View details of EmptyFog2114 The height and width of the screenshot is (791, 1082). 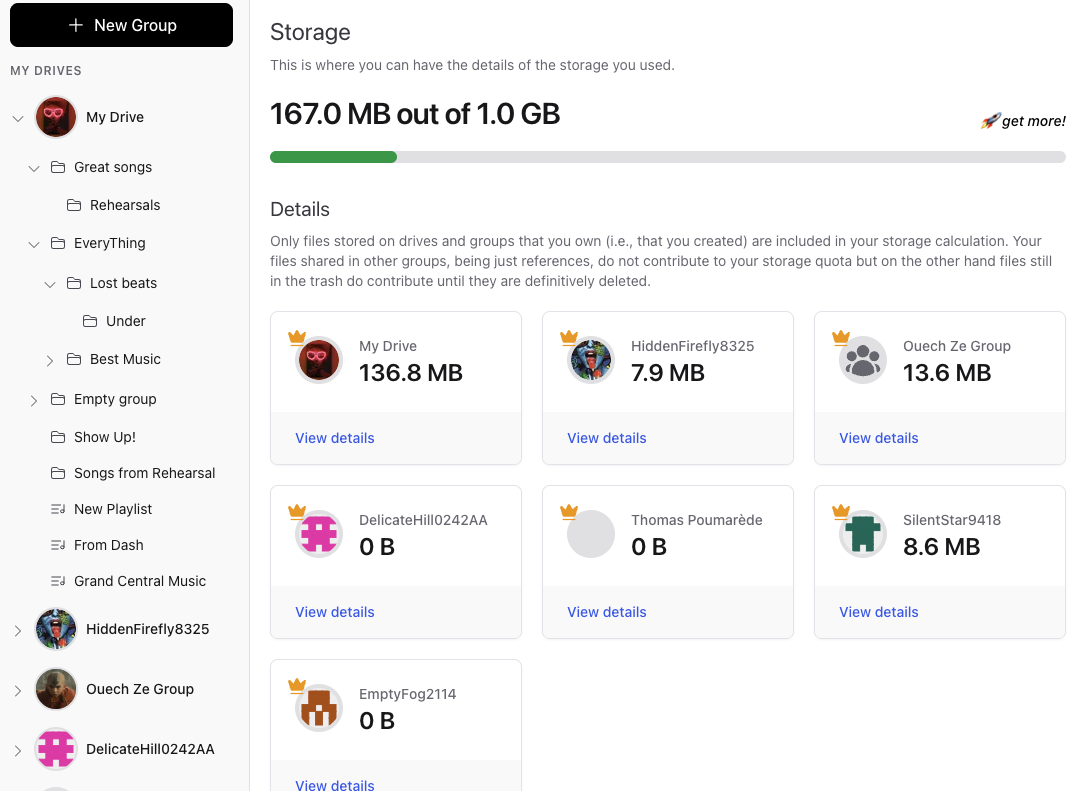point(334,785)
